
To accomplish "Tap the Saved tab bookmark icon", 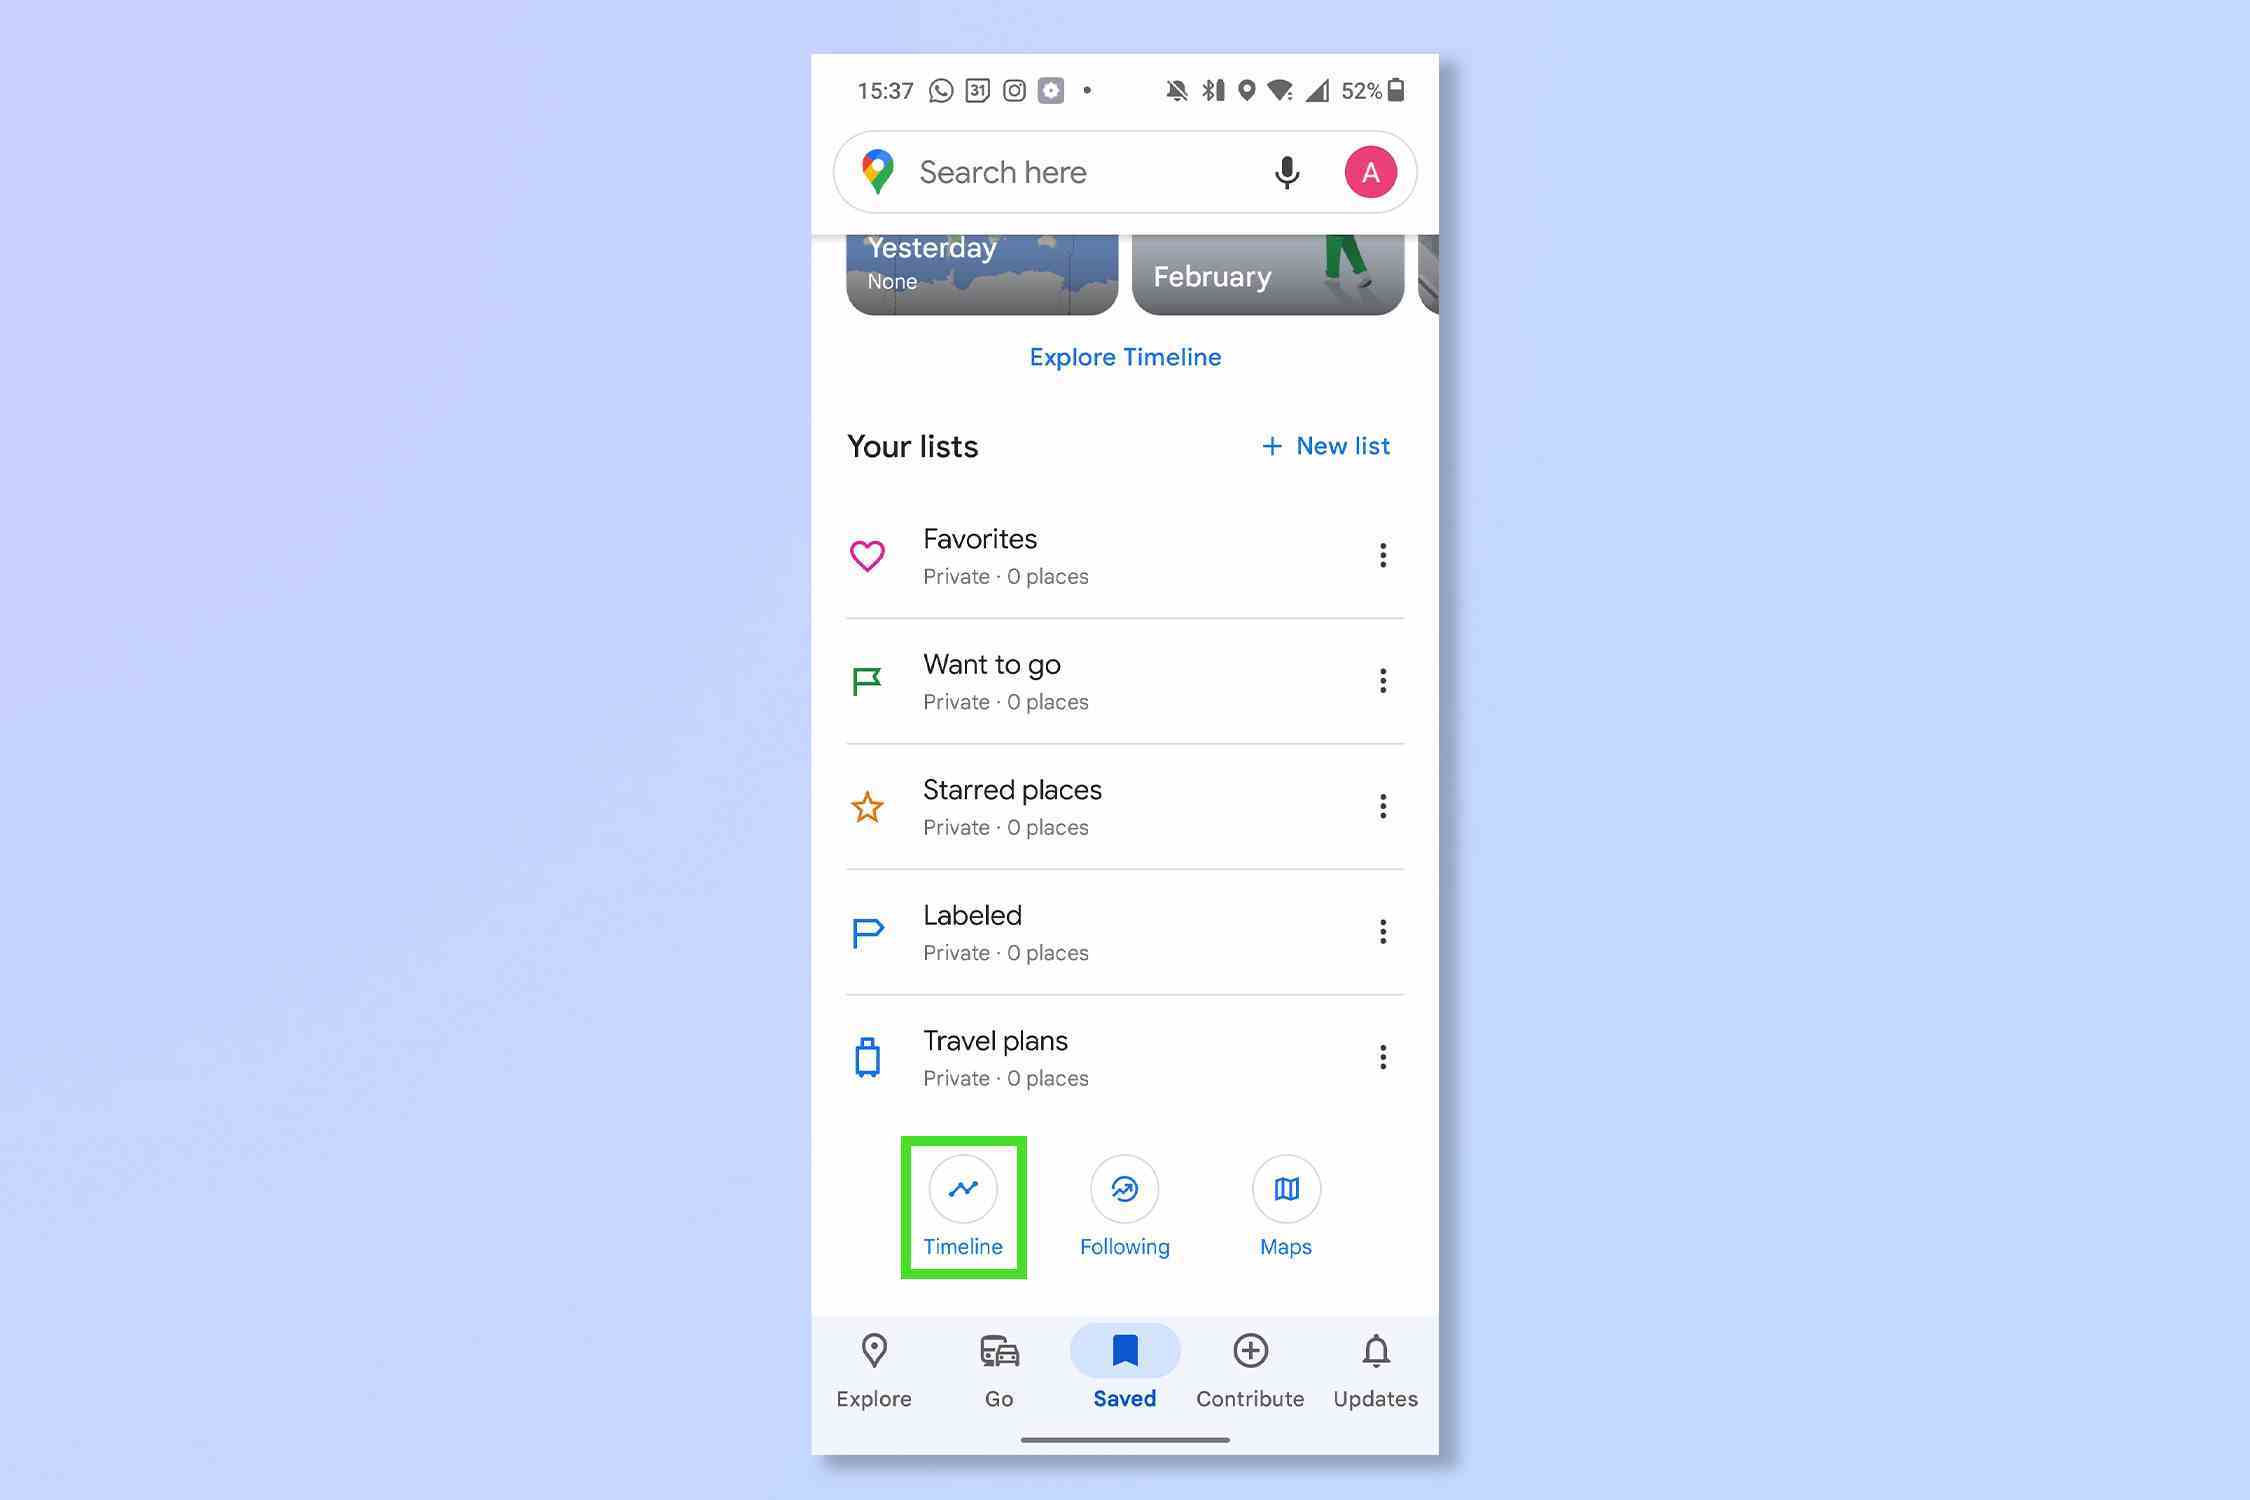I will 1123,1353.
